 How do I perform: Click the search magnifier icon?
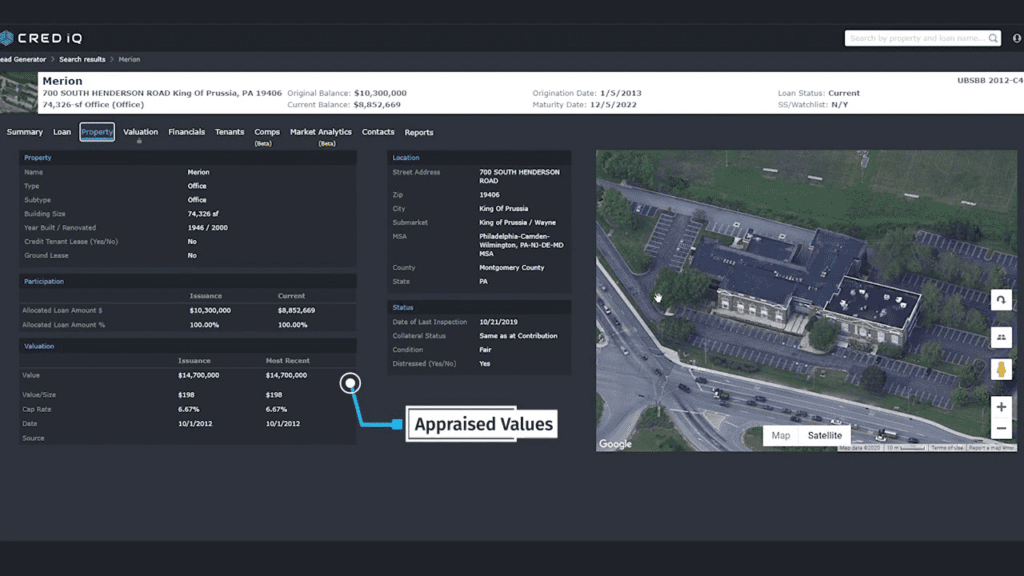[992, 38]
